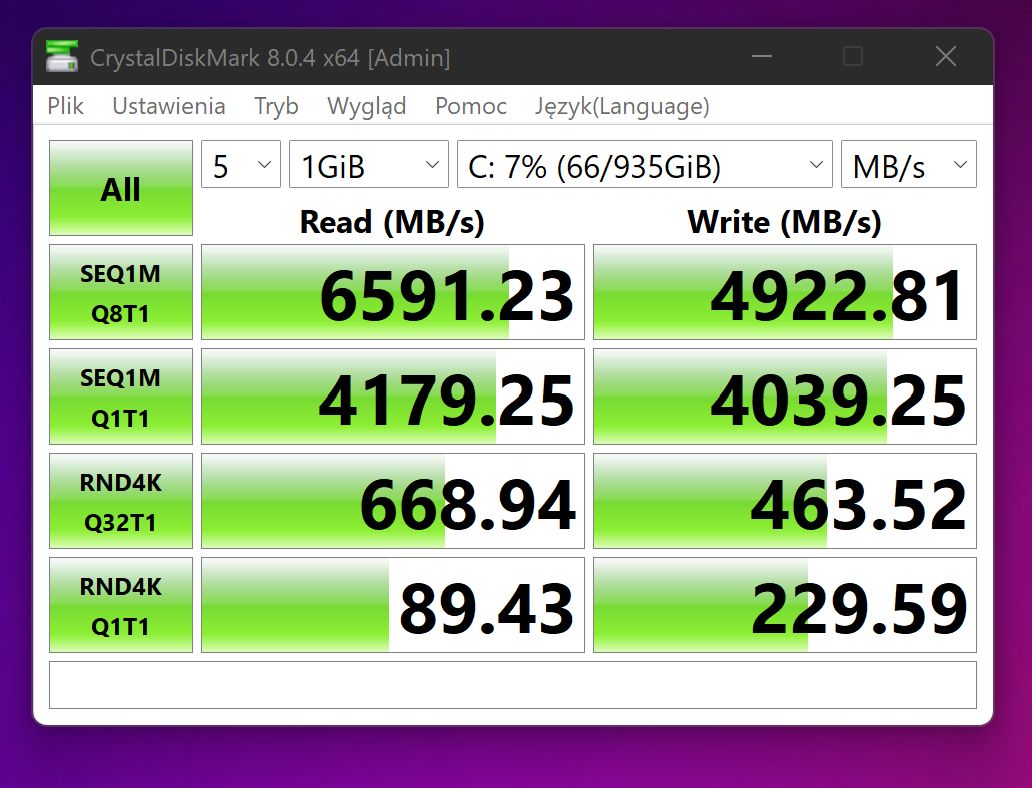Open the Plik menu

point(65,106)
